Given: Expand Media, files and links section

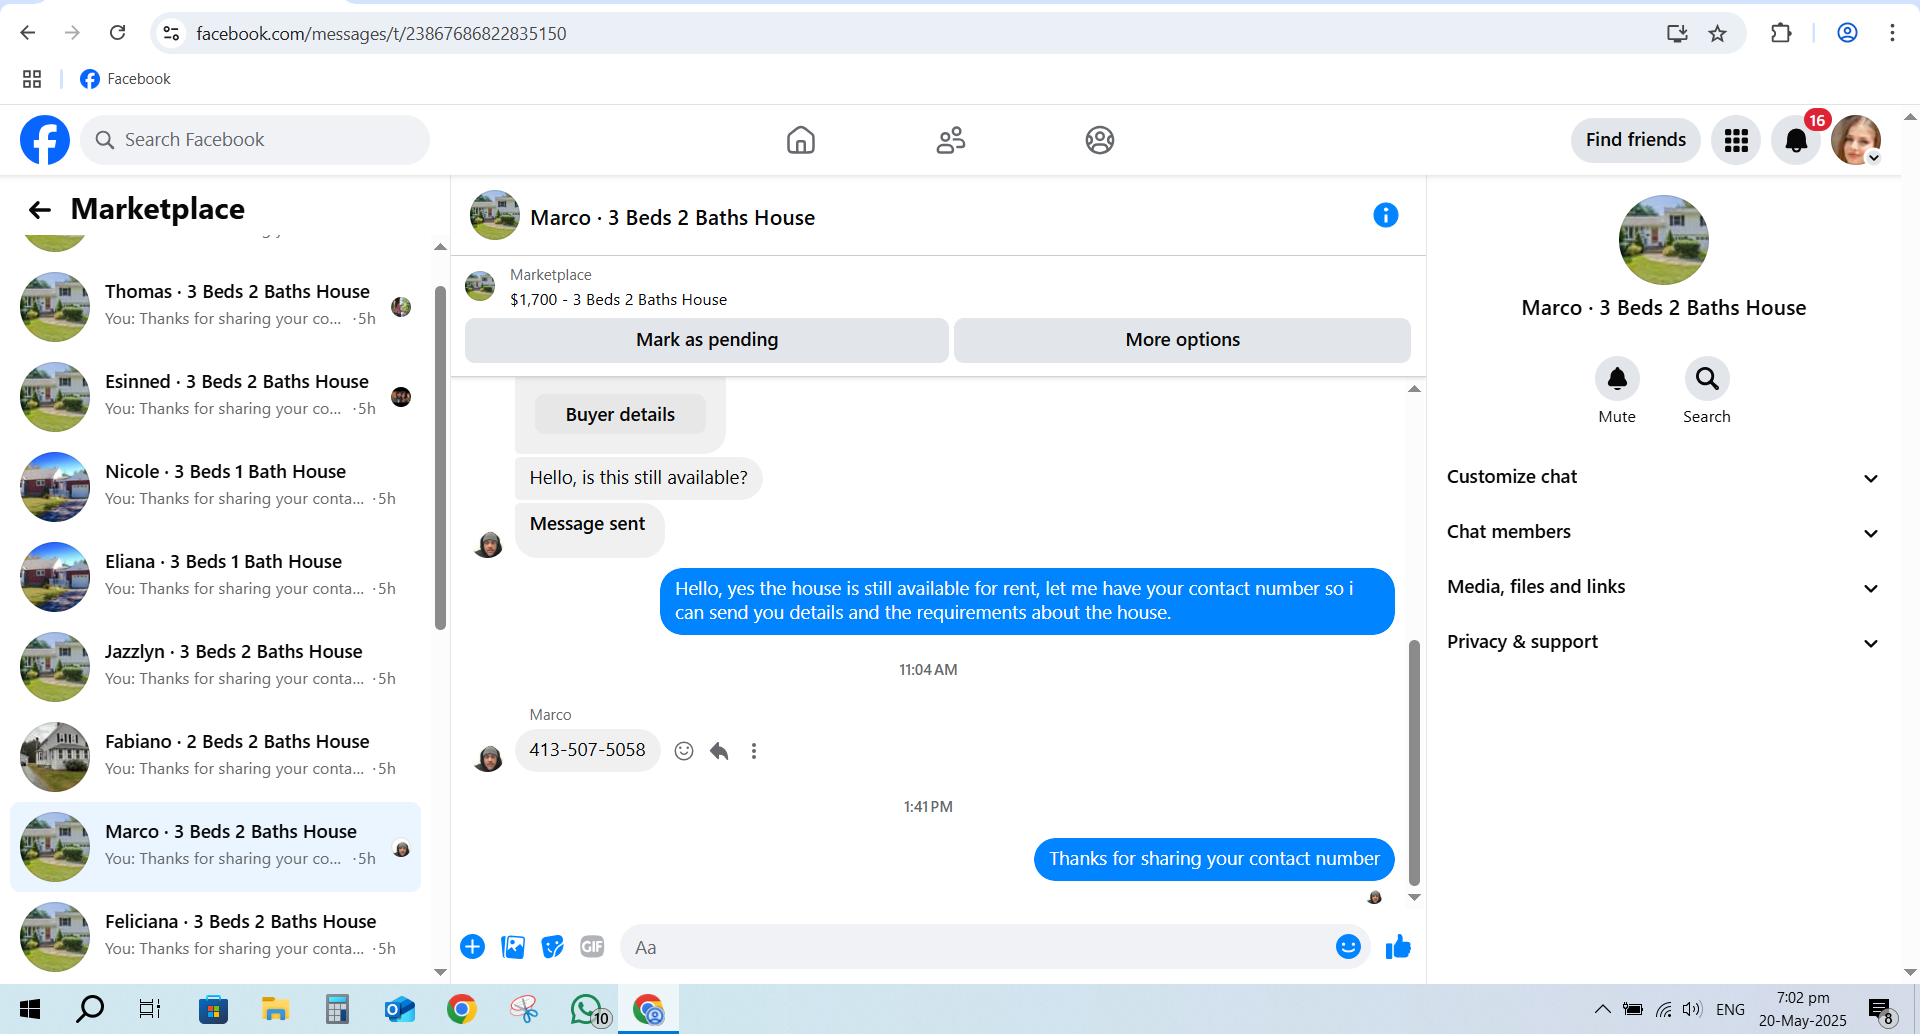Looking at the screenshot, I should [x=1663, y=587].
